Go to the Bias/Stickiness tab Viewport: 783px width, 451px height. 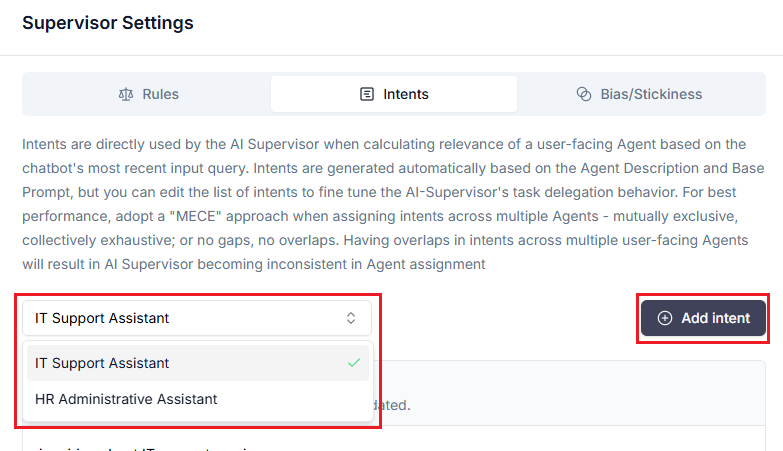(640, 94)
